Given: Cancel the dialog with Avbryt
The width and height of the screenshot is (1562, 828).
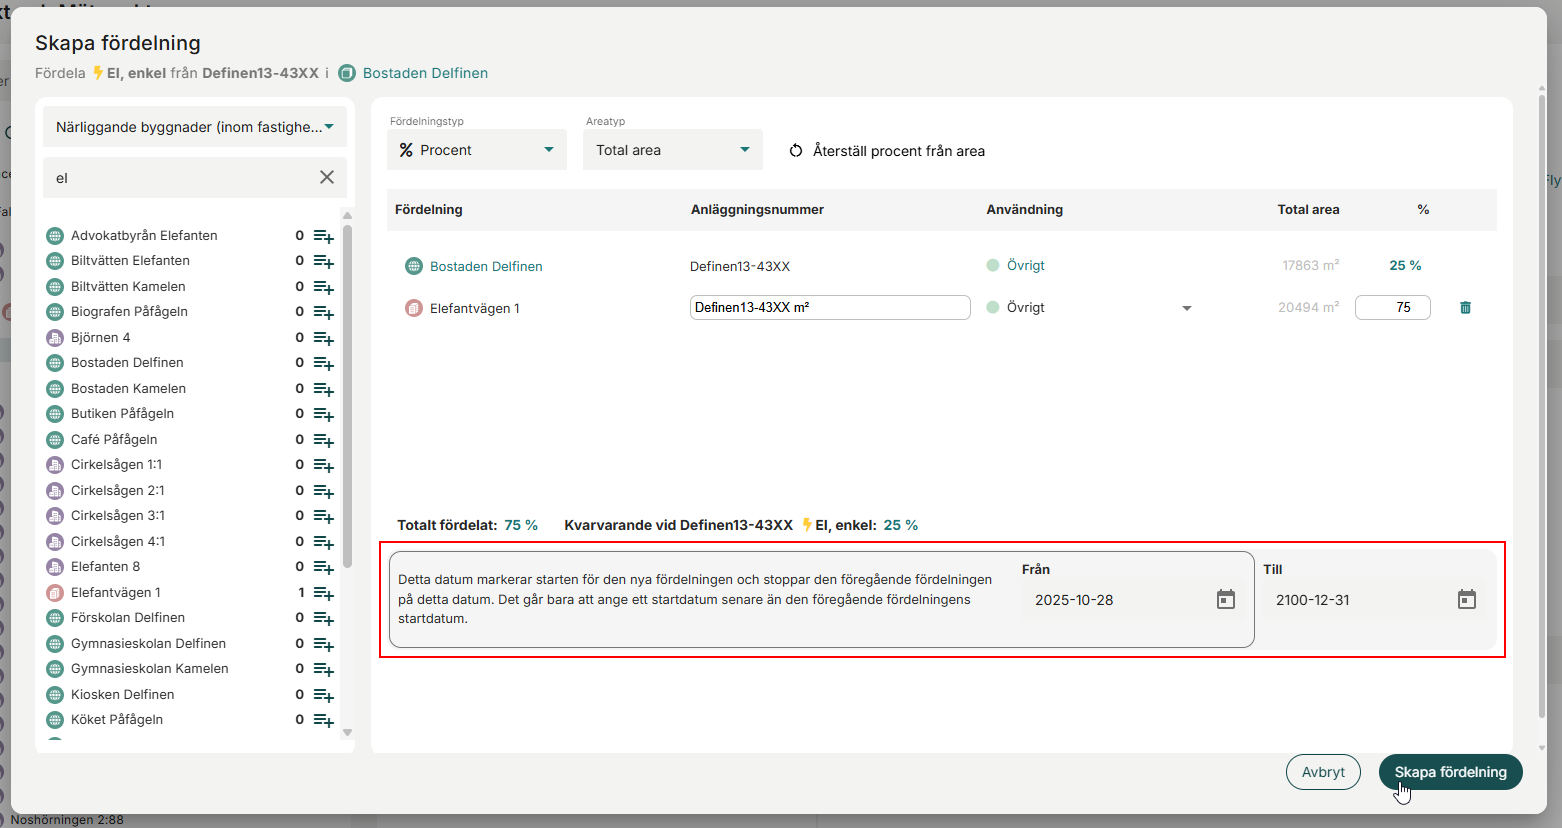Looking at the screenshot, I should tap(1322, 772).
